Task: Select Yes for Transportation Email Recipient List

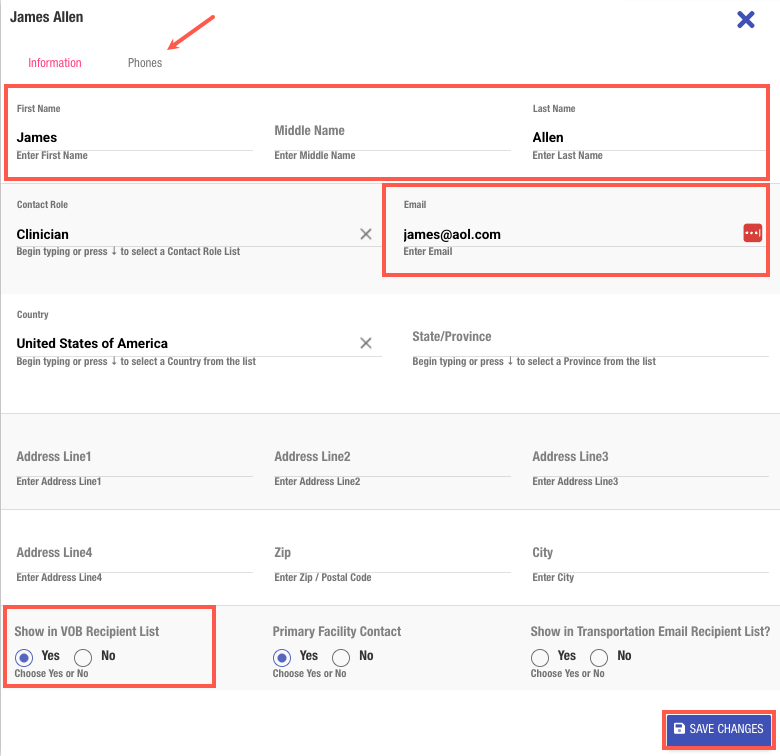Action: tap(540, 657)
